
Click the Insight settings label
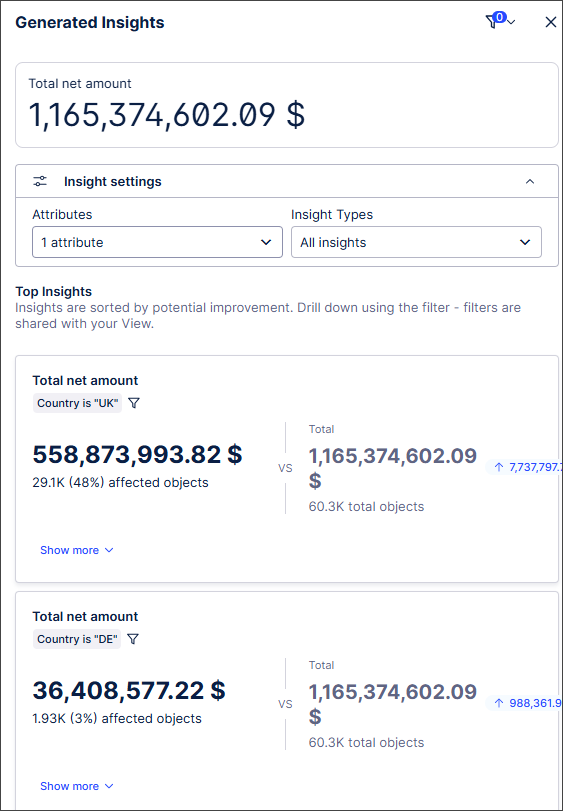click(x=113, y=182)
